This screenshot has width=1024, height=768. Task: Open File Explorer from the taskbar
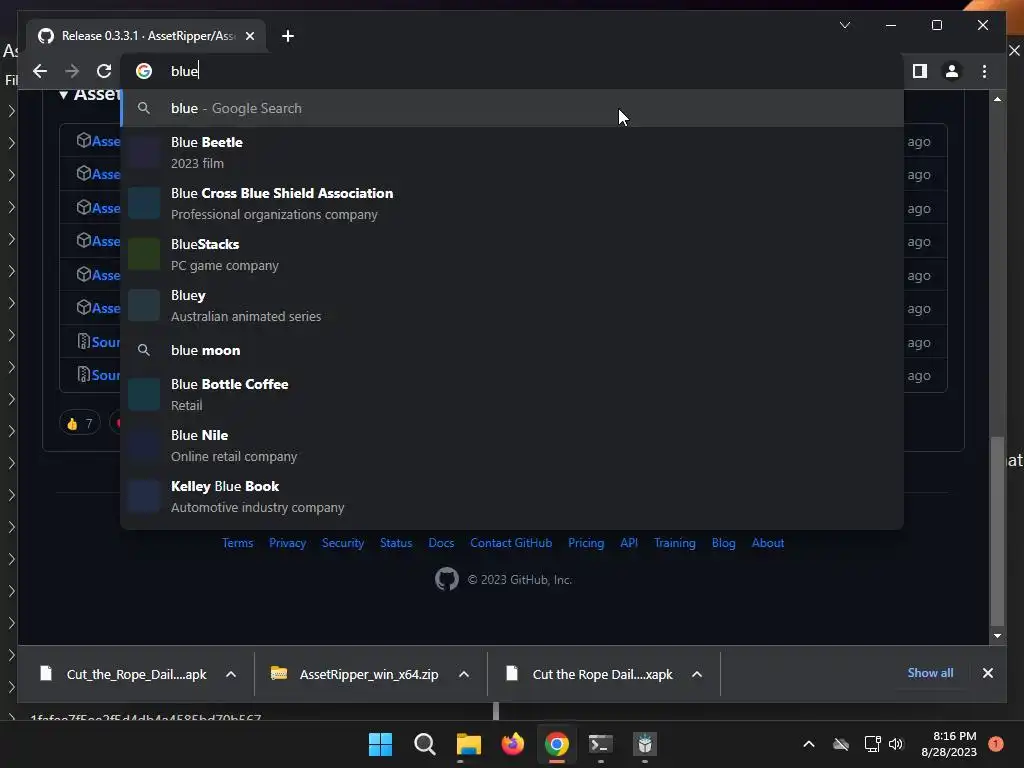tap(468, 744)
